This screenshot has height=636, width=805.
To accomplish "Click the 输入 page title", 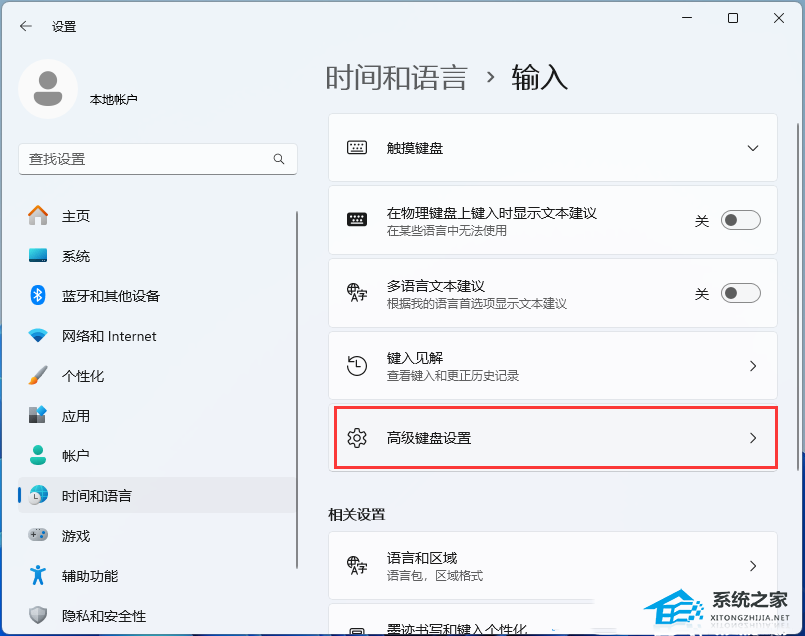I will [540, 78].
